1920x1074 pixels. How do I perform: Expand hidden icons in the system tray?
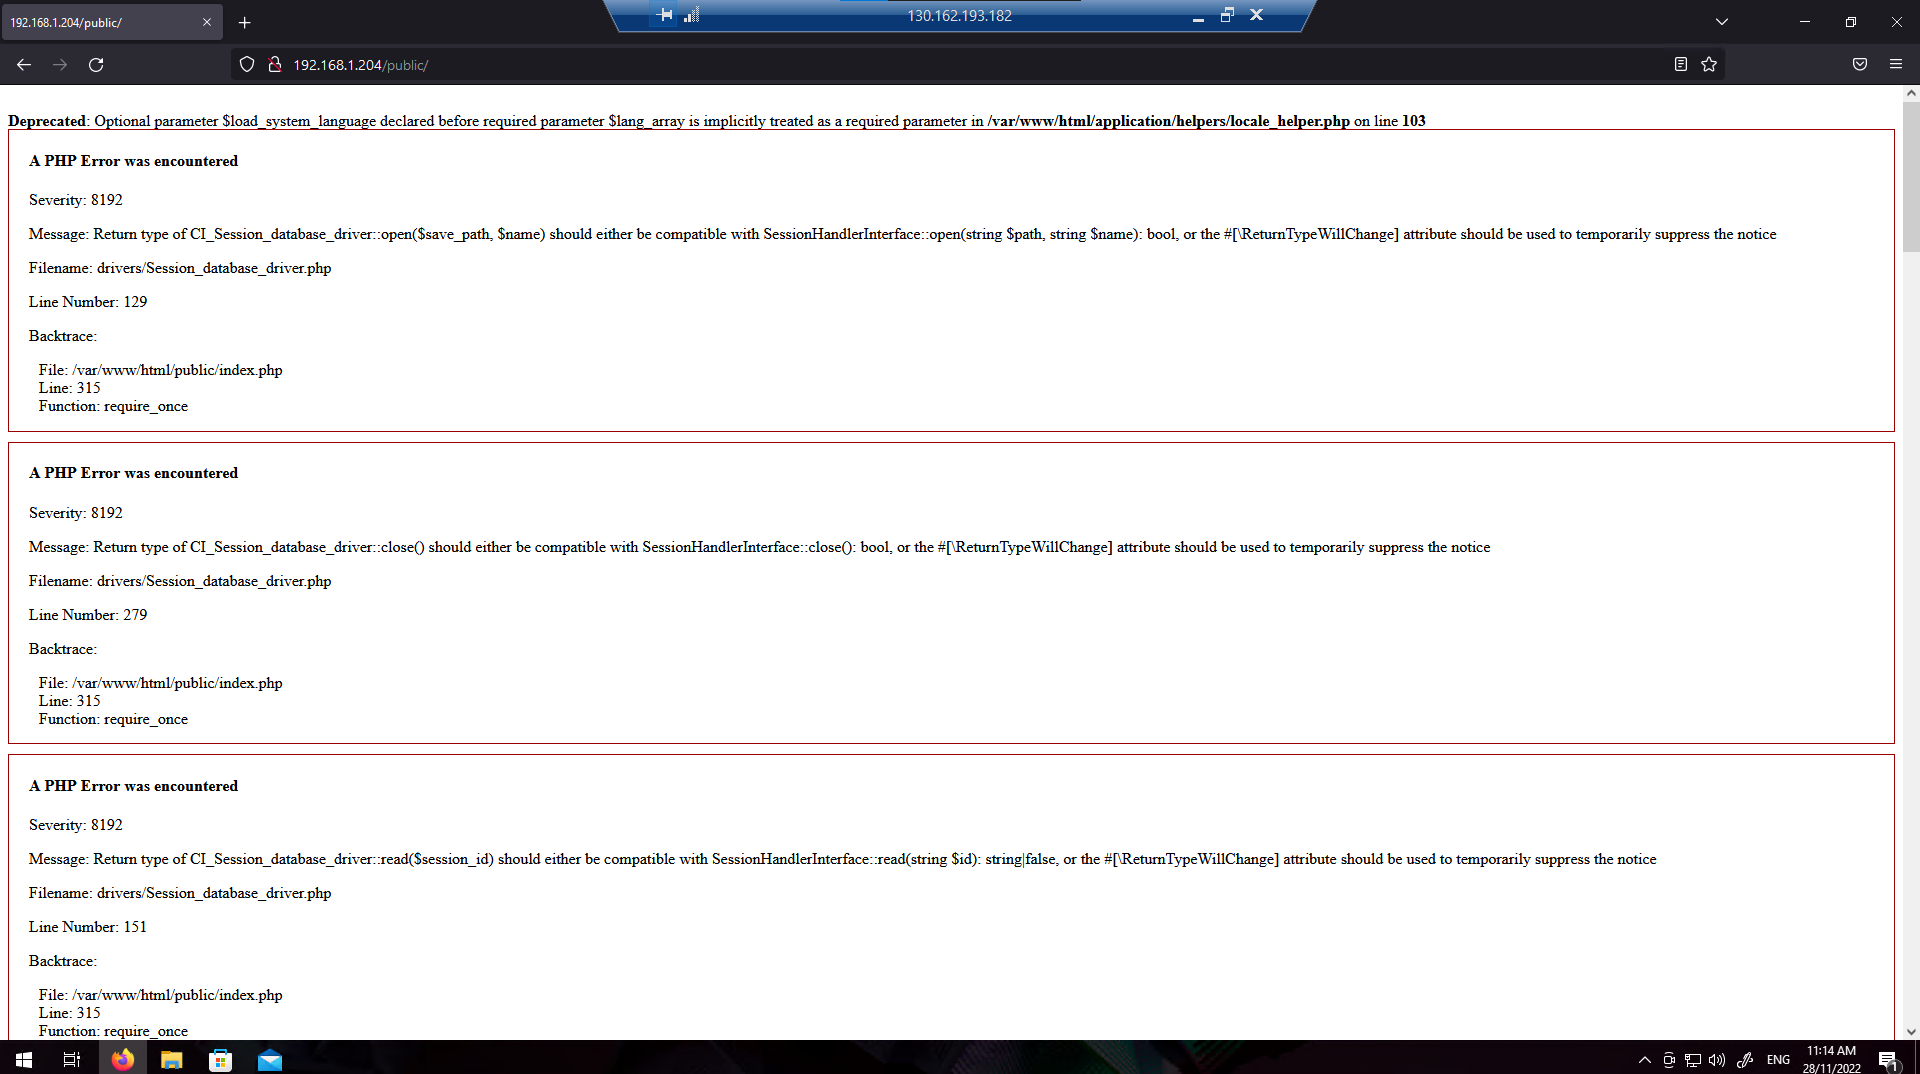1643,1059
